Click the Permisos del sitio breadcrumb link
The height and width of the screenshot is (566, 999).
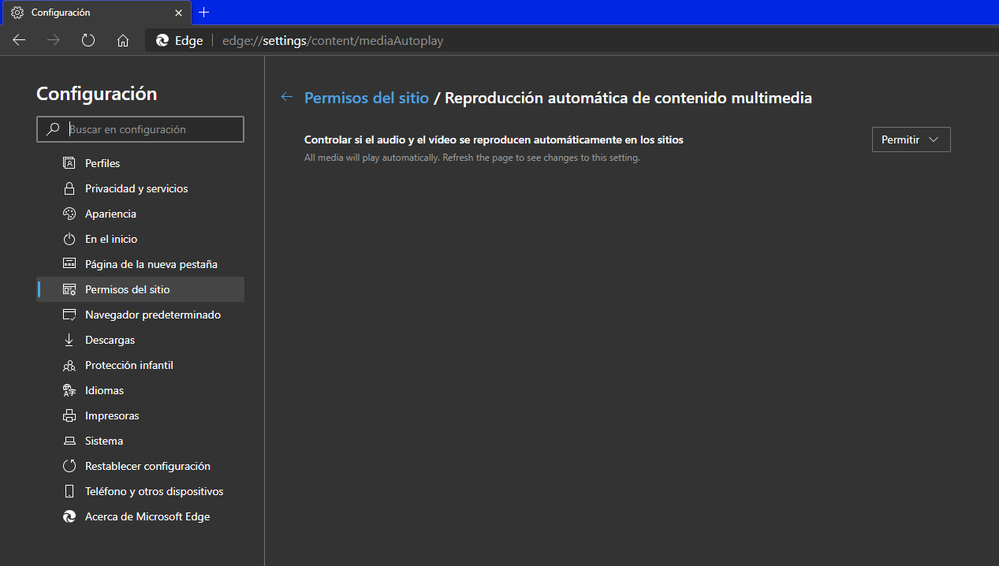(366, 98)
